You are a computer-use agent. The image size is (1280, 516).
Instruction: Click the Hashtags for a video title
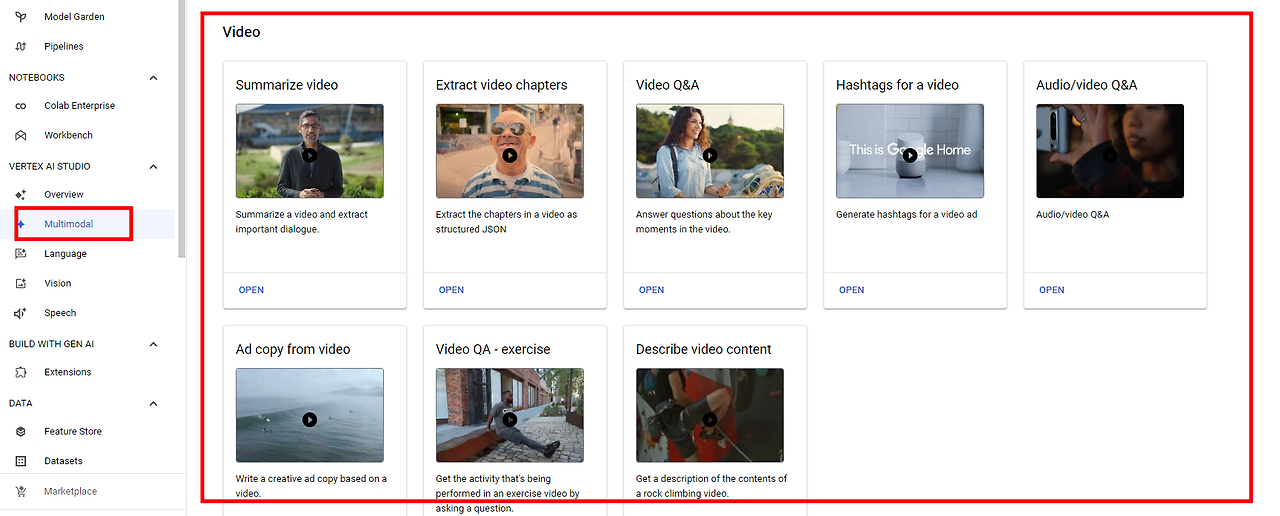pos(897,85)
